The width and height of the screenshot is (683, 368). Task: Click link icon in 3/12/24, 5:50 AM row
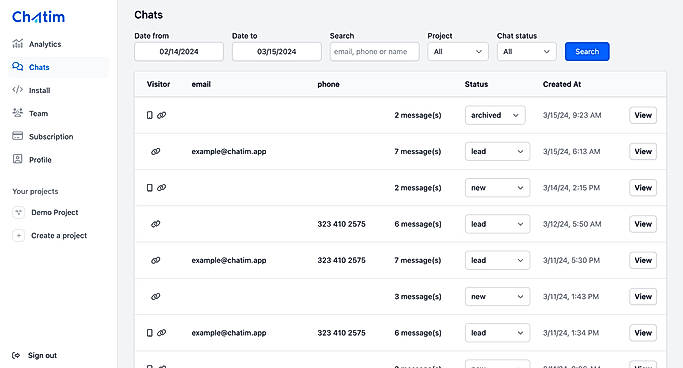click(x=156, y=224)
